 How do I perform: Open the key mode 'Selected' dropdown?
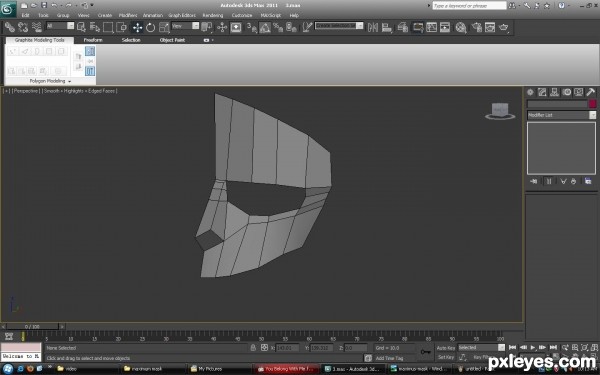click(481, 347)
